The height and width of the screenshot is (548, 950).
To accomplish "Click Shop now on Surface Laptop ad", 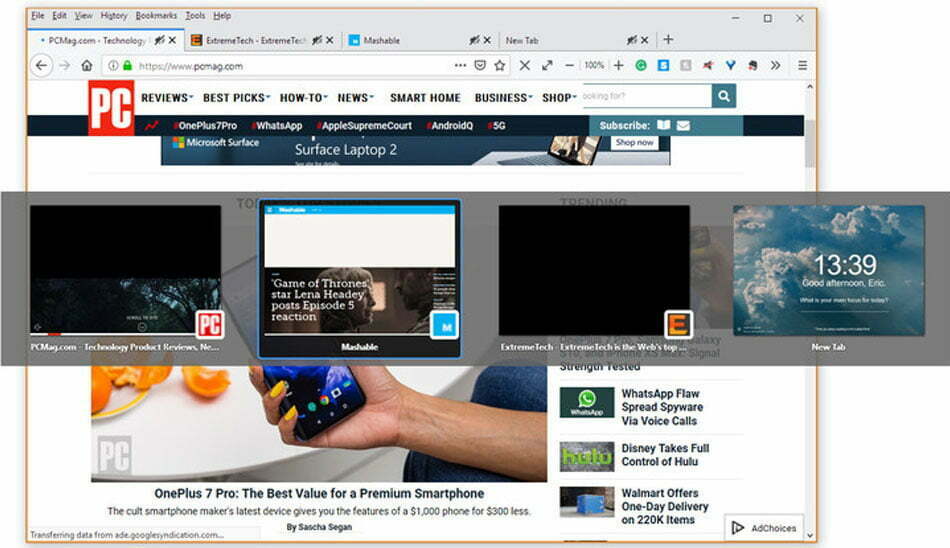I will point(634,142).
